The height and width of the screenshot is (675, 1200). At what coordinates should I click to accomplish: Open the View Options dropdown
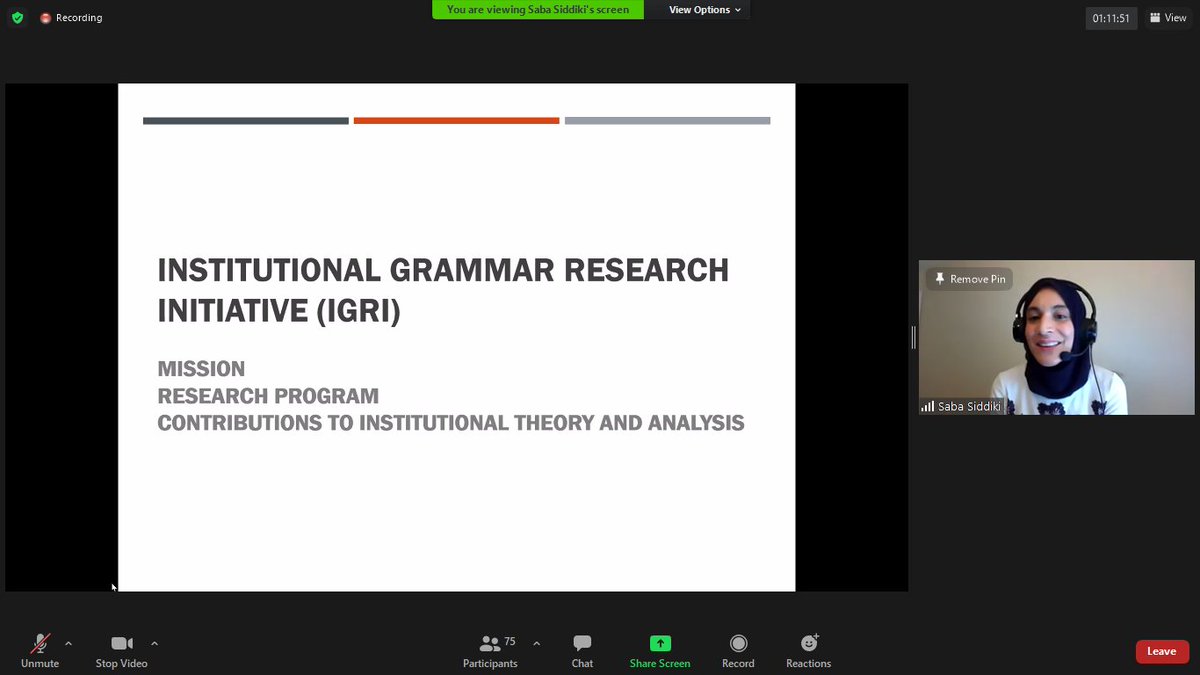coord(705,10)
